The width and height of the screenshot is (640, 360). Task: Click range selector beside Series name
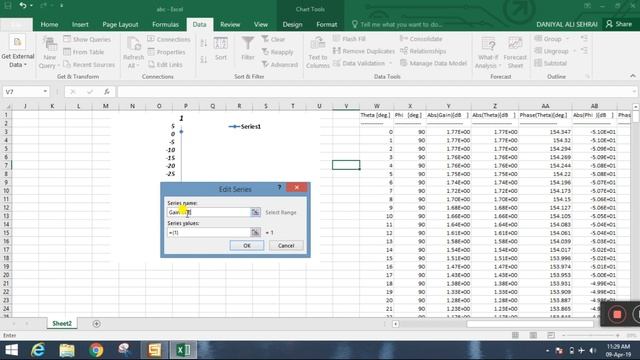[256, 212]
